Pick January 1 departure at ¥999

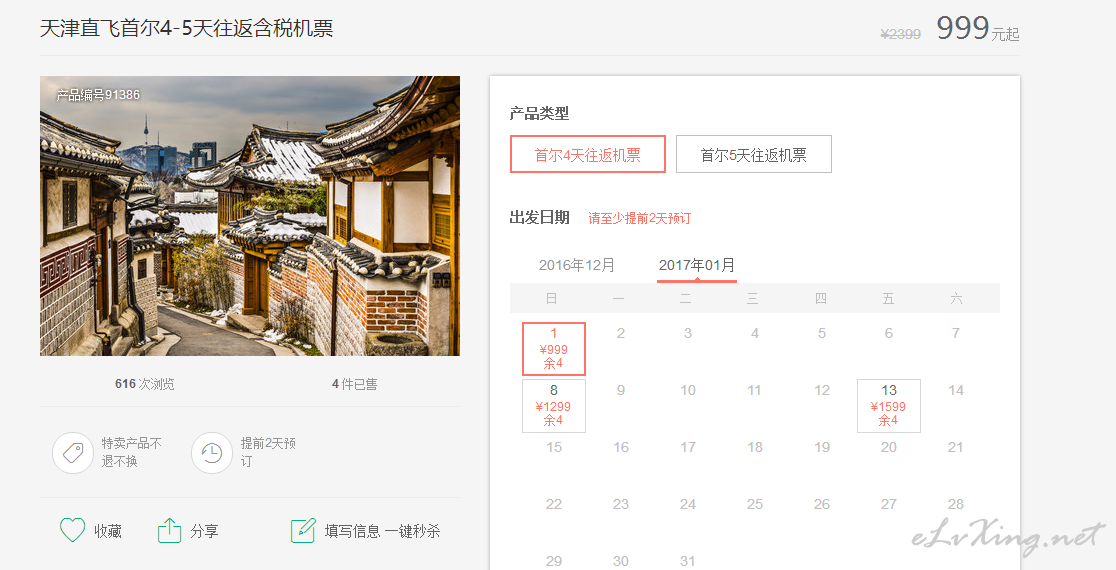(x=554, y=349)
